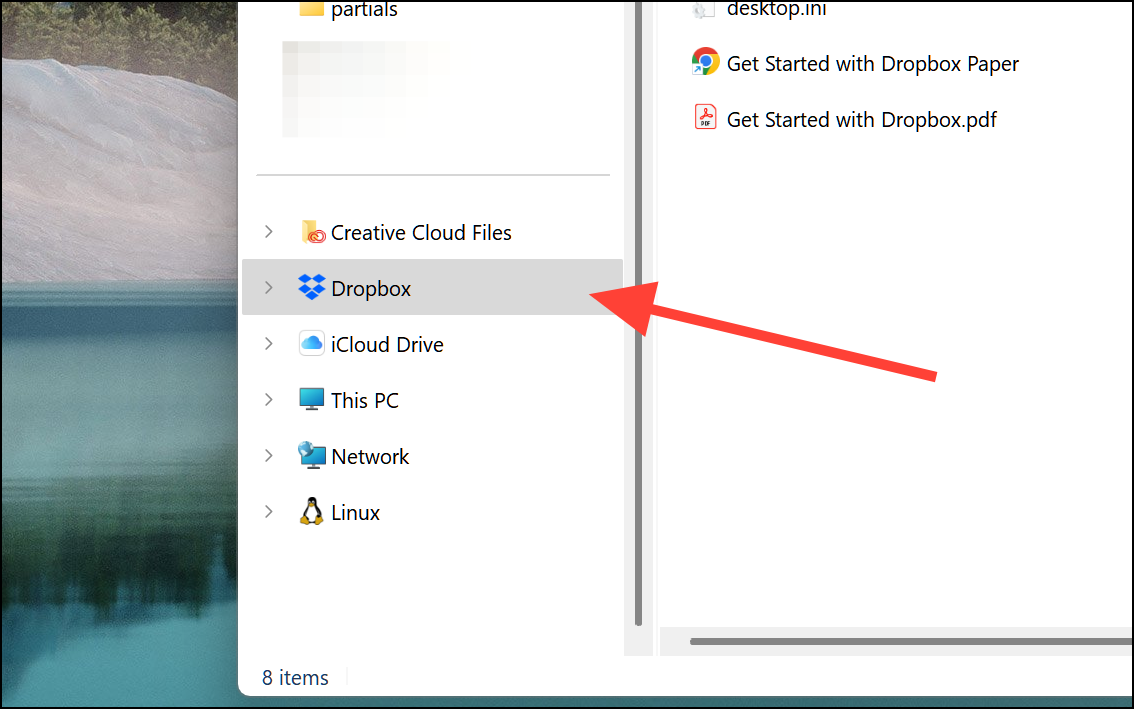This screenshot has height=709, width=1134.
Task: Click the file list horizontal scrollbar
Action: click(x=911, y=641)
